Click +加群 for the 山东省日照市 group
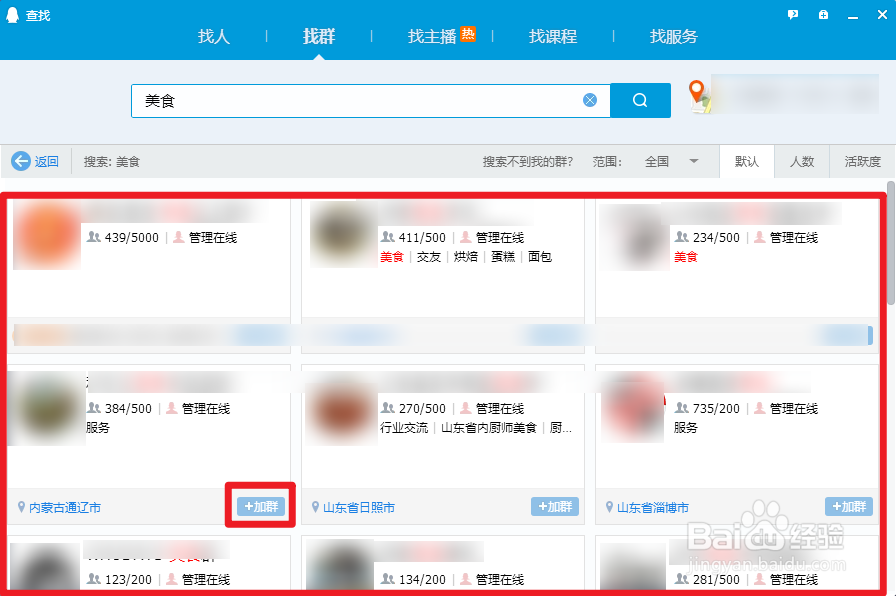The image size is (896, 596). click(x=555, y=506)
